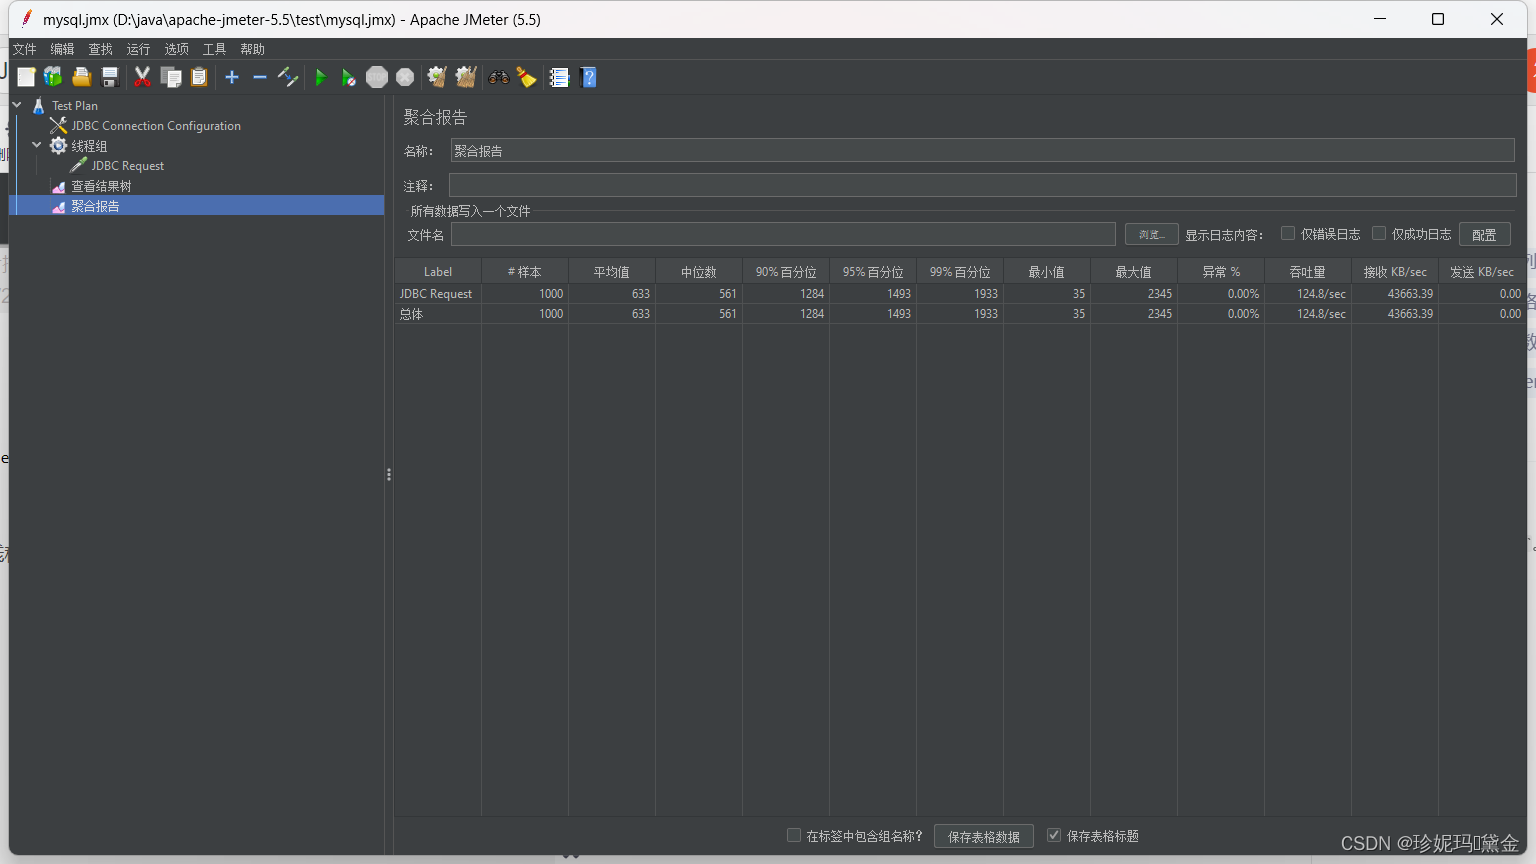
Task: Sort by 90% 百分位 column header
Action: point(786,272)
